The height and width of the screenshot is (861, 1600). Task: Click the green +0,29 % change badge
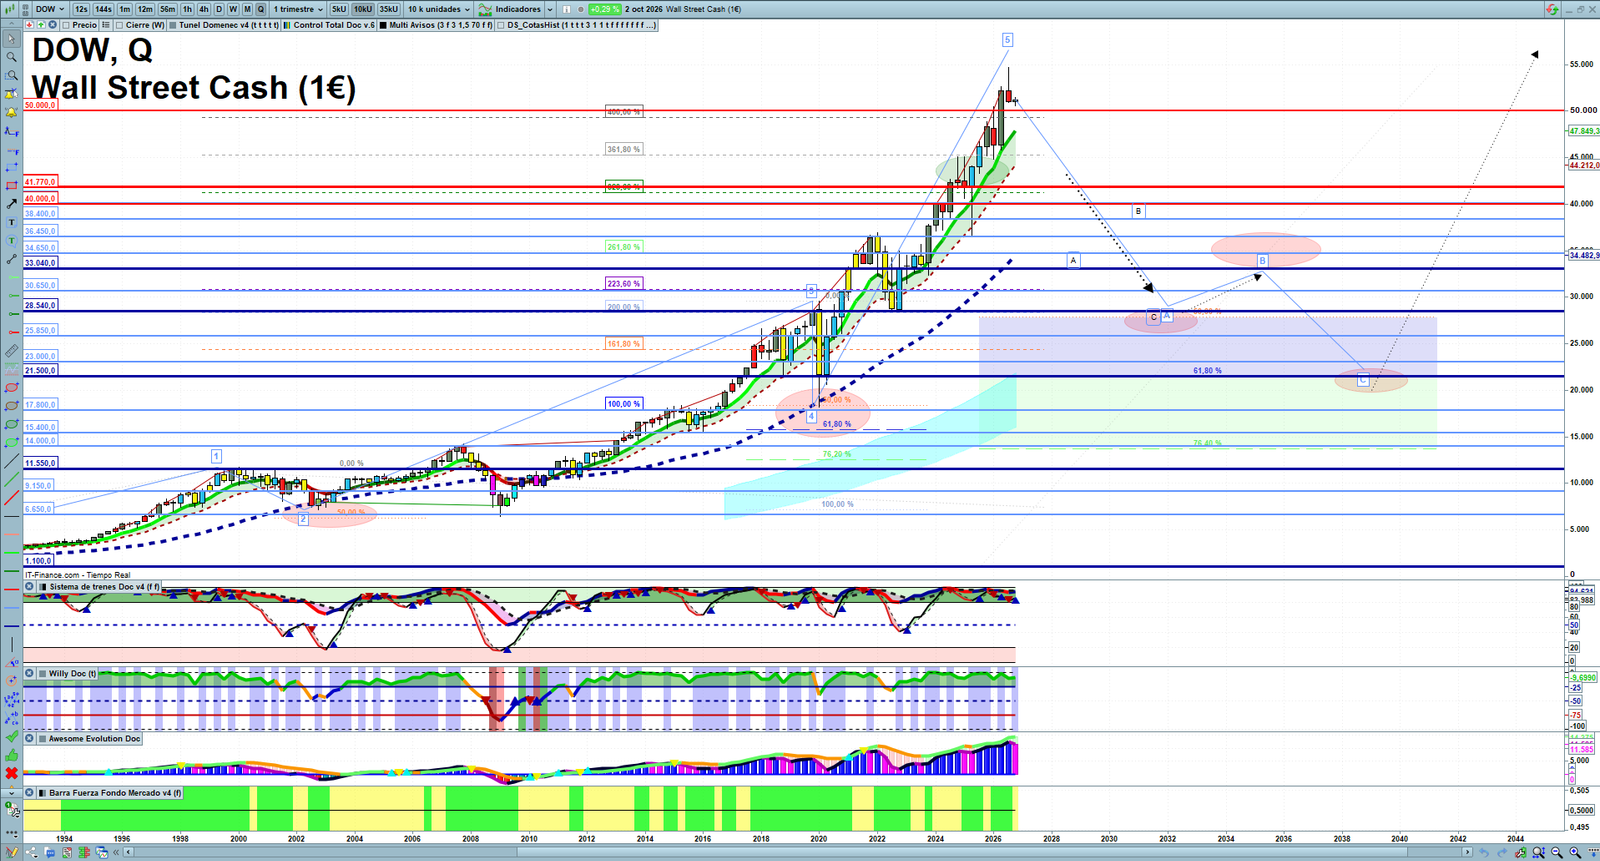(604, 9)
